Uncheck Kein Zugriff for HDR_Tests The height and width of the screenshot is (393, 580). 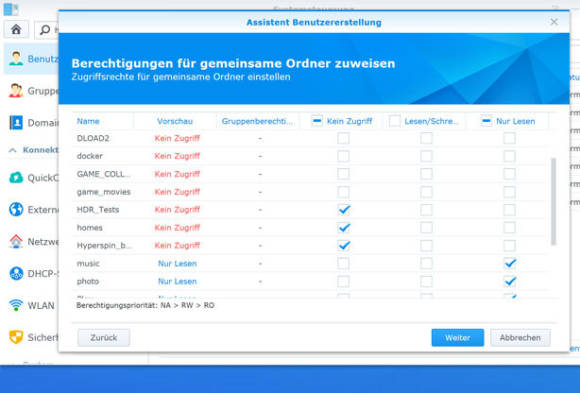[x=343, y=210]
